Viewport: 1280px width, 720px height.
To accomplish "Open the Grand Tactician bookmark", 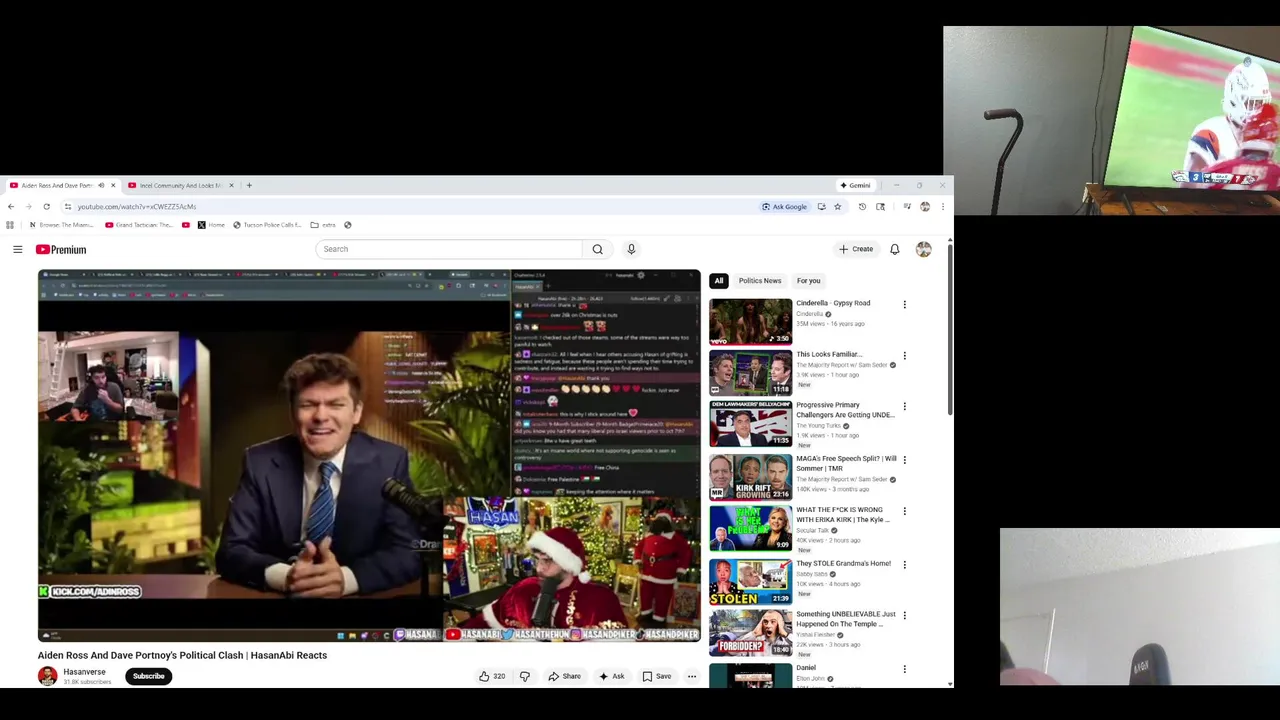I will point(139,225).
